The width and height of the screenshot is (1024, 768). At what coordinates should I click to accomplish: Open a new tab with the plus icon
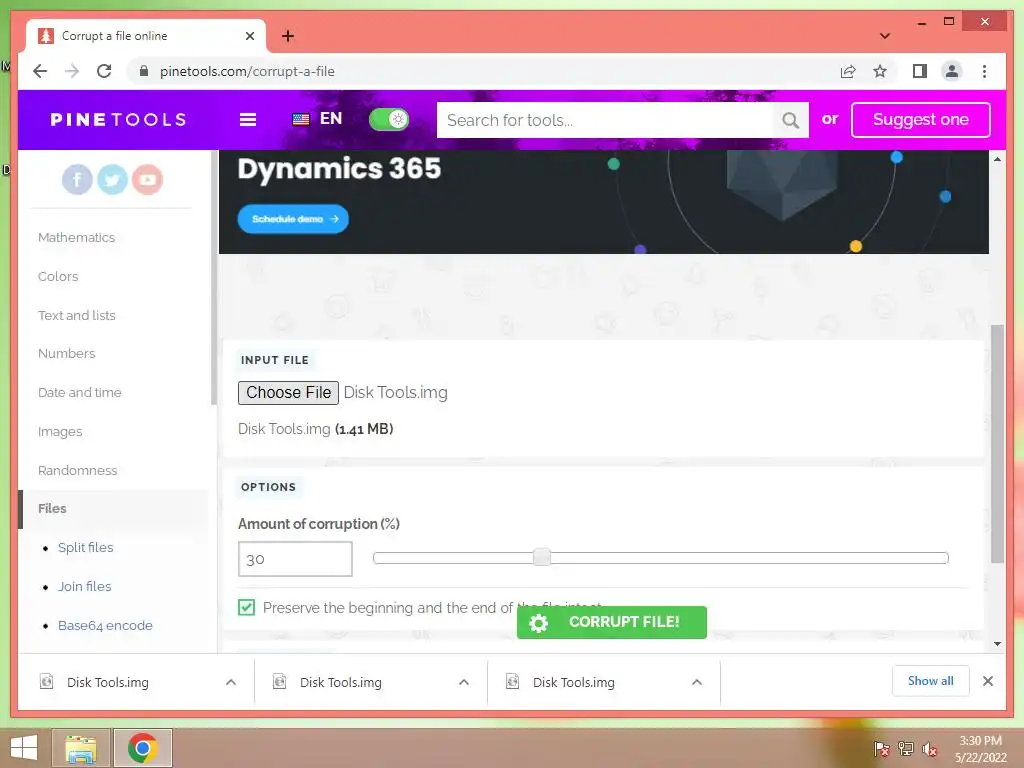[x=288, y=36]
